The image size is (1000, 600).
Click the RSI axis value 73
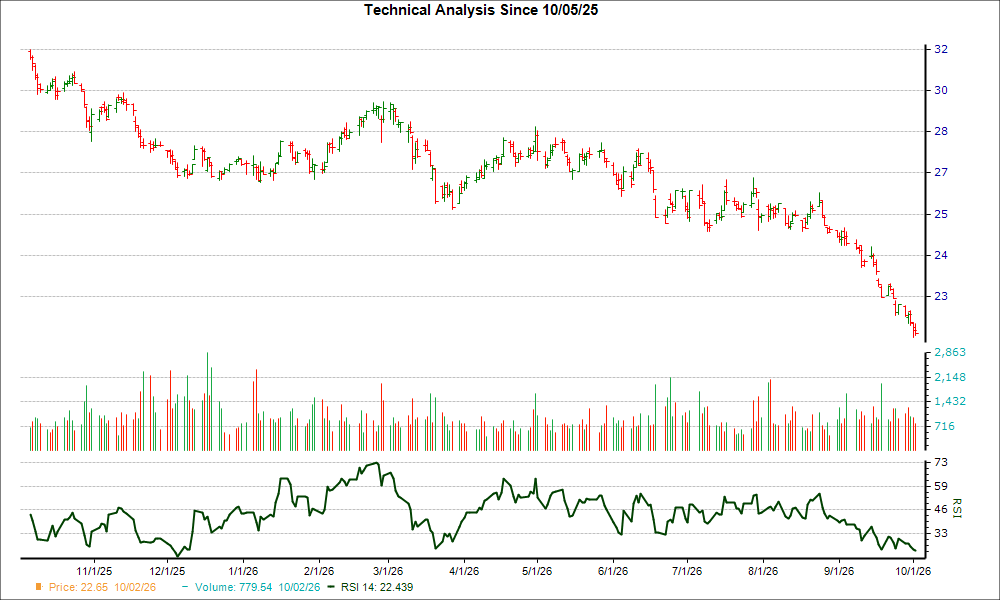point(941,462)
